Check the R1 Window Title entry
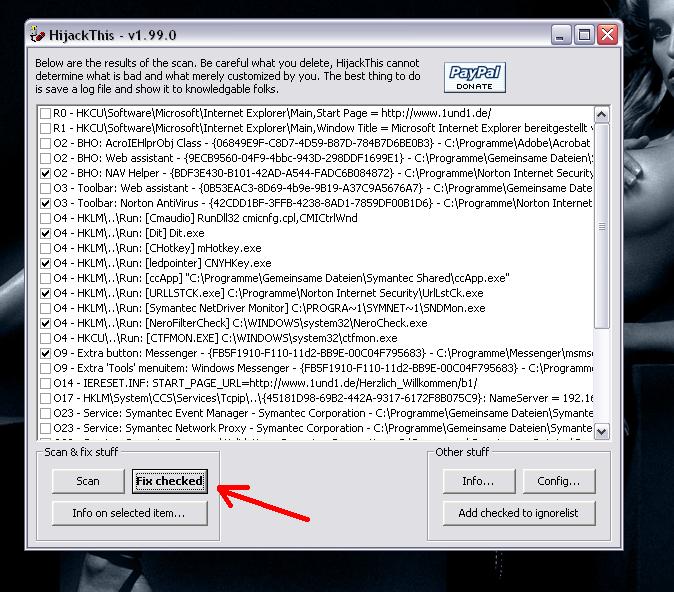 (x=45, y=129)
